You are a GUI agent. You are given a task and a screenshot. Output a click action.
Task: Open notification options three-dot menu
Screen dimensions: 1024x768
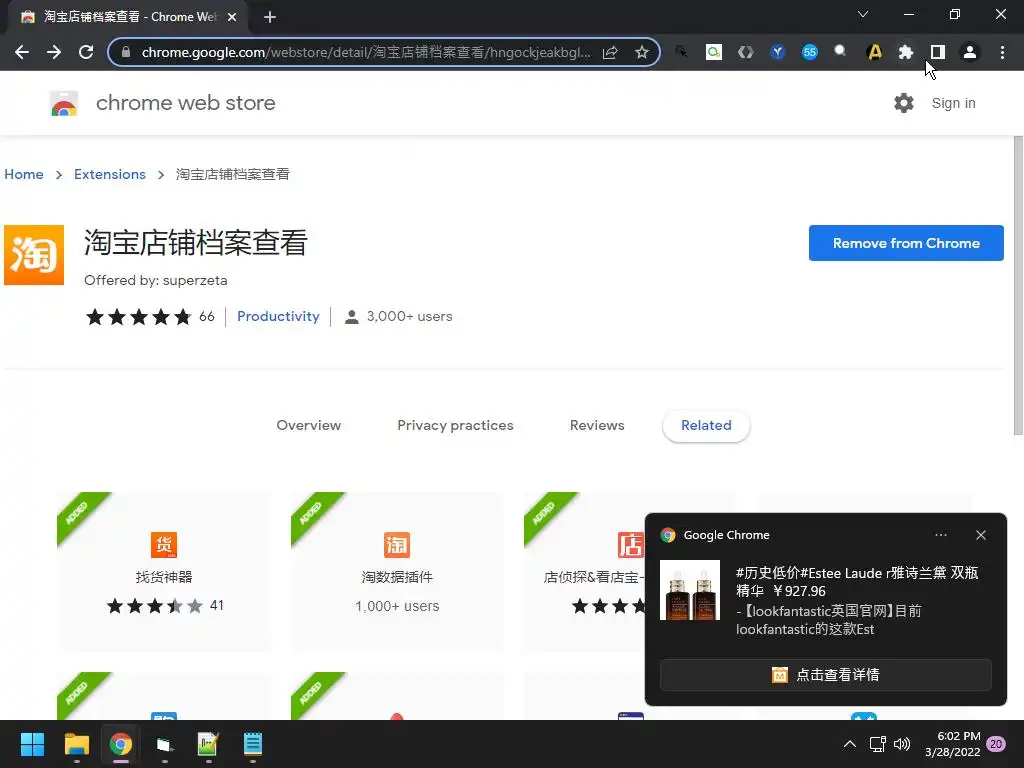click(940, 535)
